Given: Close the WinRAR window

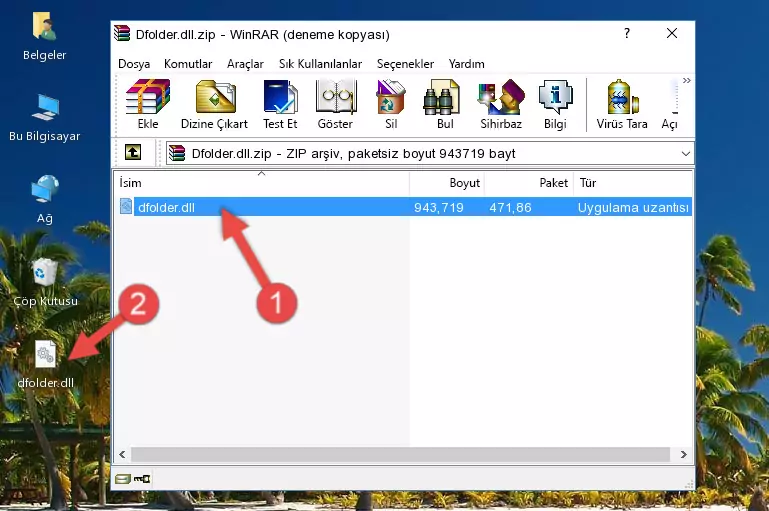Looking at the screenshot, I should click(x=672, y=33).
